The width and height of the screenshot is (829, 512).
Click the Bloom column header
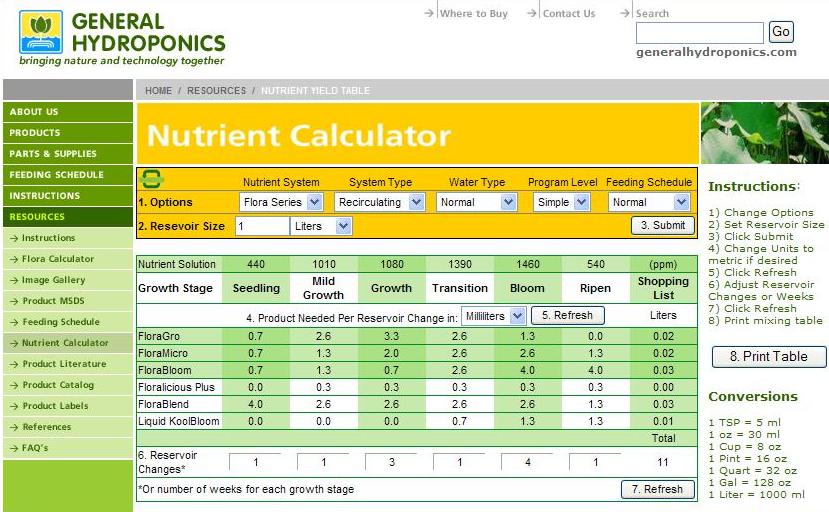point(527,288)
